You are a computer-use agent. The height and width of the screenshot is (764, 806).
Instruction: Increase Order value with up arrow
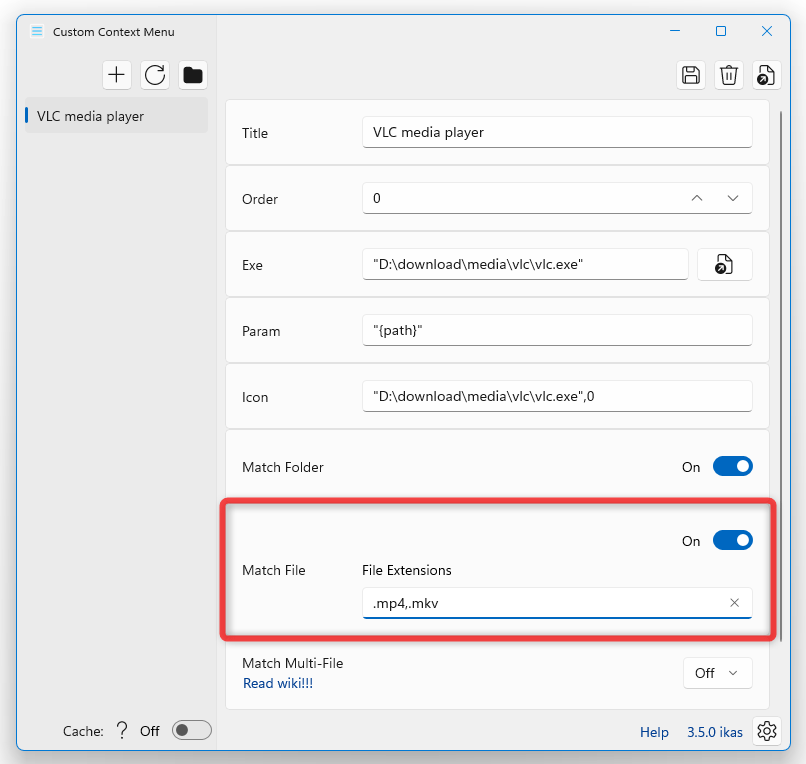pyautogui.click(x=697, y=198)
